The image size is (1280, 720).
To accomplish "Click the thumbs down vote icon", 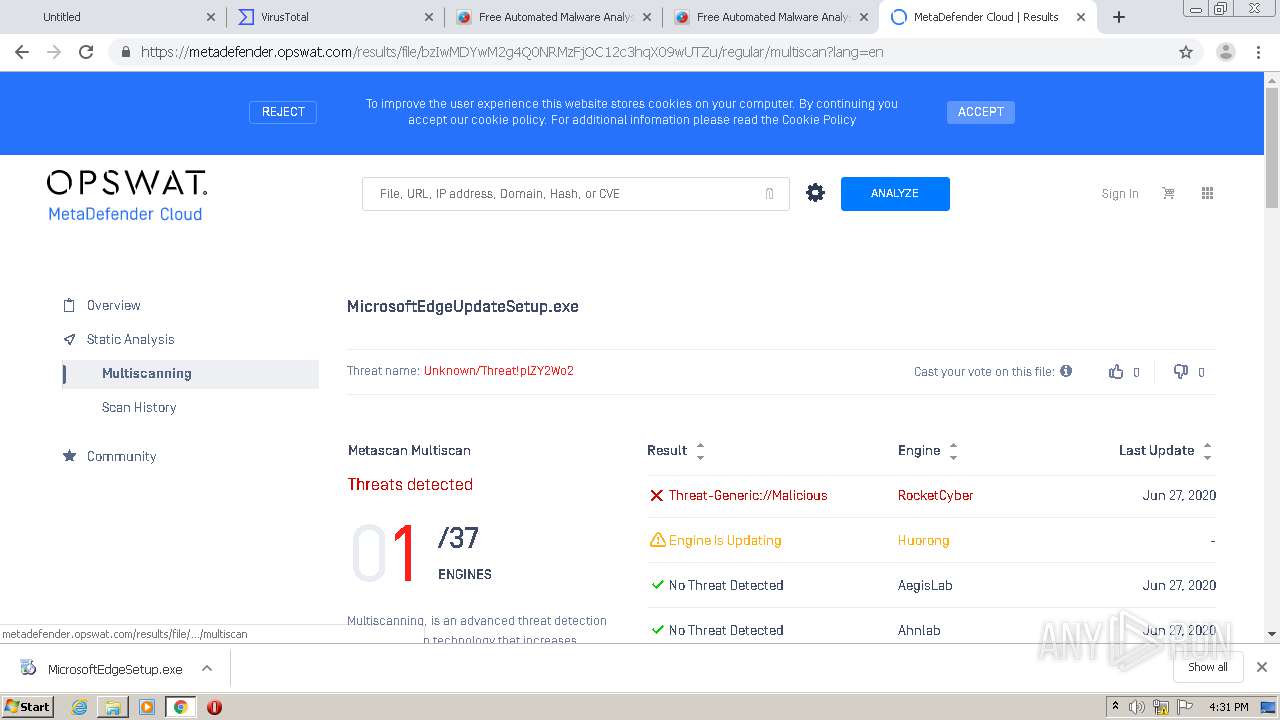I will (x=1181, y=371).
